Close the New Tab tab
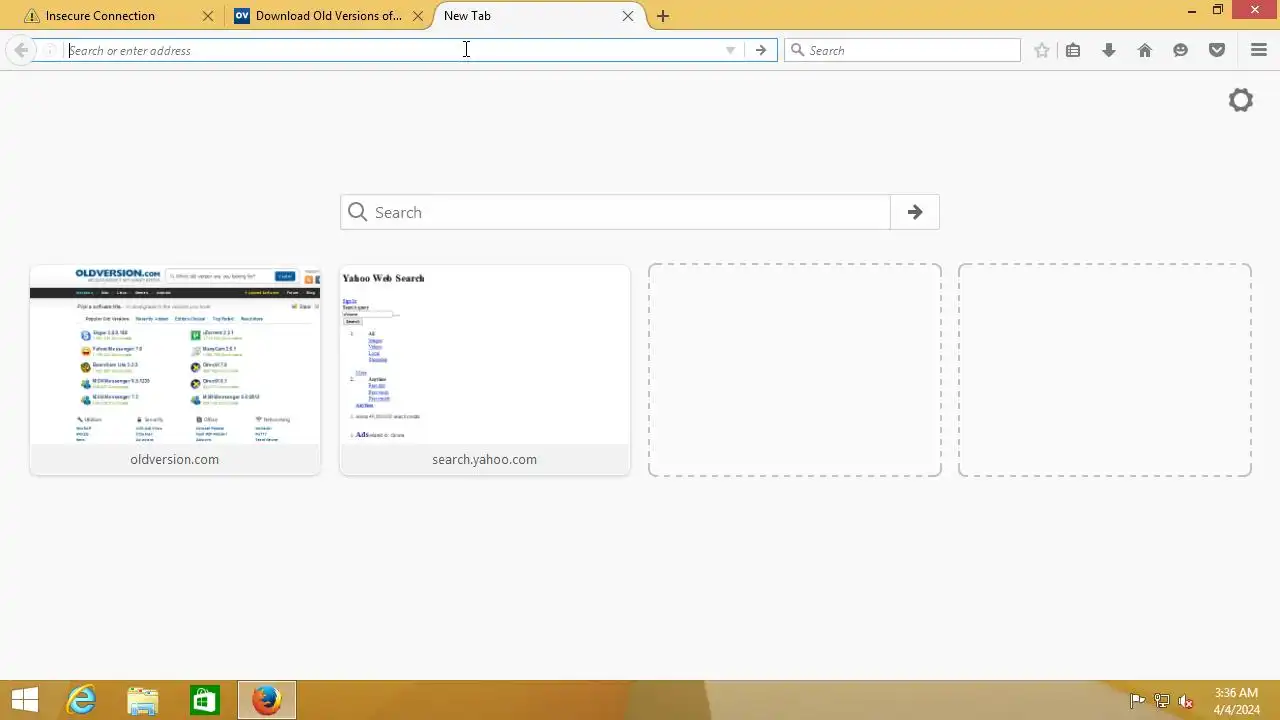Screen dimensions: 1280x720 pyautogui.click(x=628, y=16)
